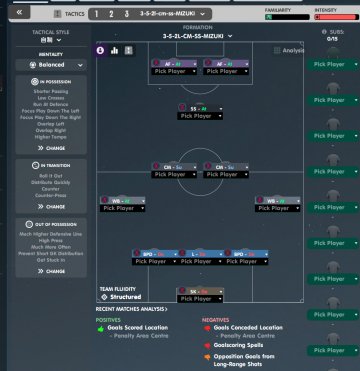Open the Recent Matches Analysis link
The width and height of the screenshot is (360, 371).
(x=132, y=309)
